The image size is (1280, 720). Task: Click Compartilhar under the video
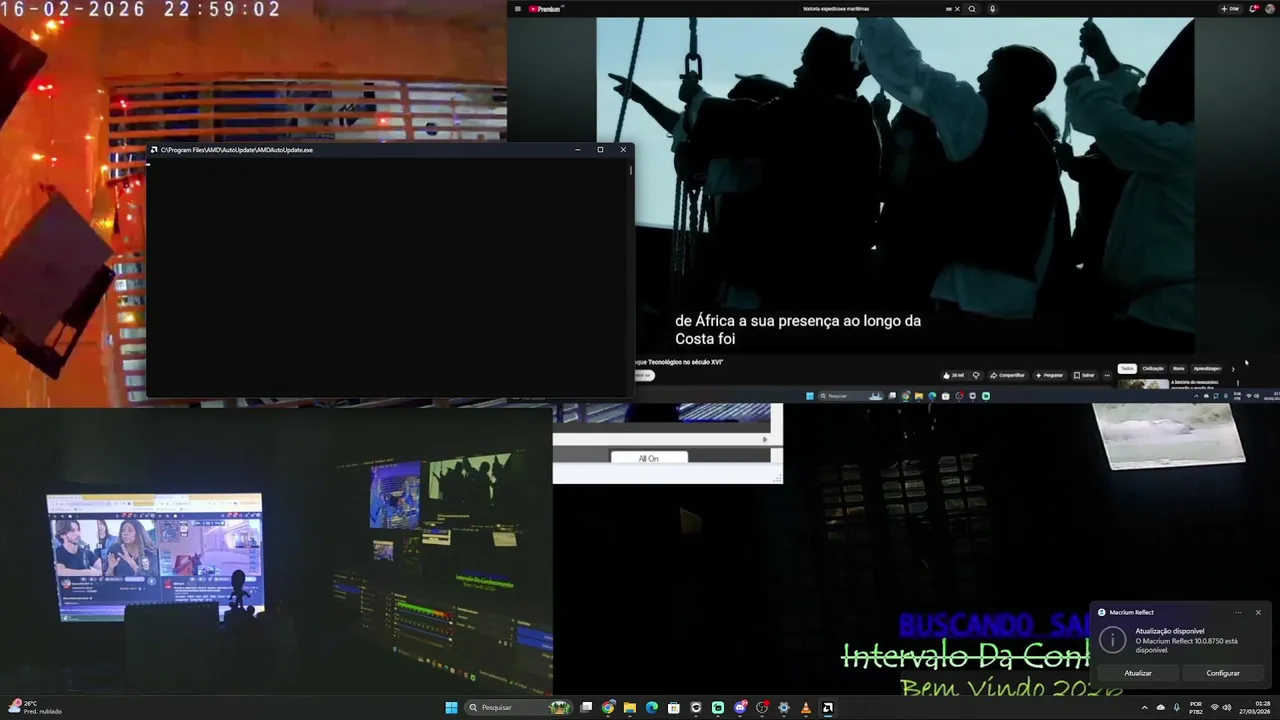tap(1007, 375)
